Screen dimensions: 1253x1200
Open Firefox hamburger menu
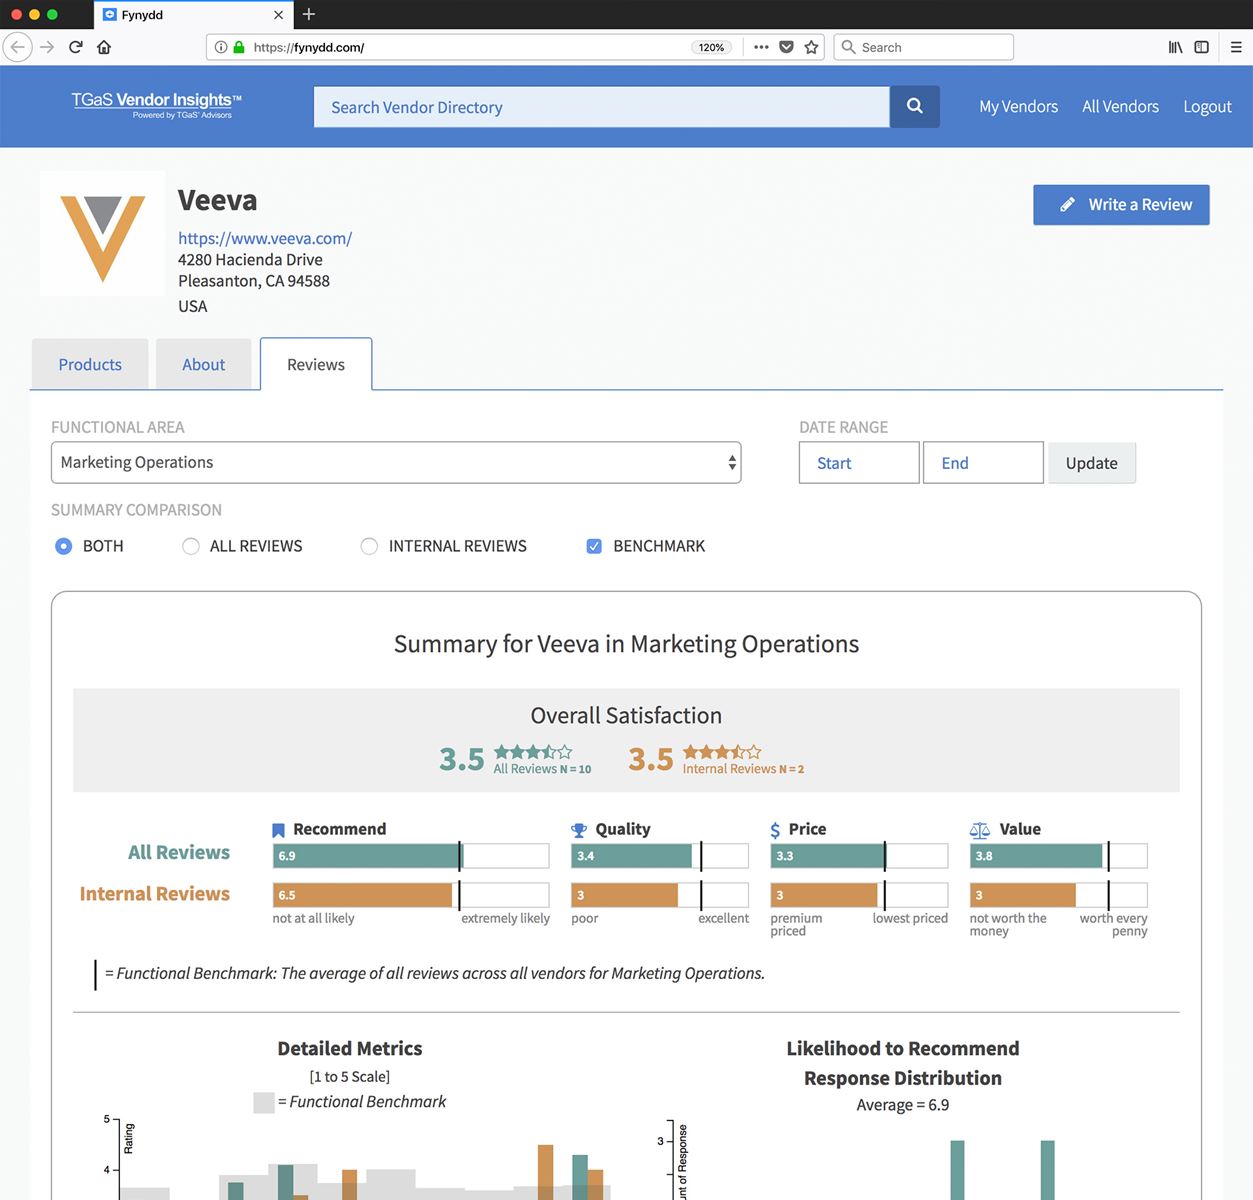click(1236, 47)
